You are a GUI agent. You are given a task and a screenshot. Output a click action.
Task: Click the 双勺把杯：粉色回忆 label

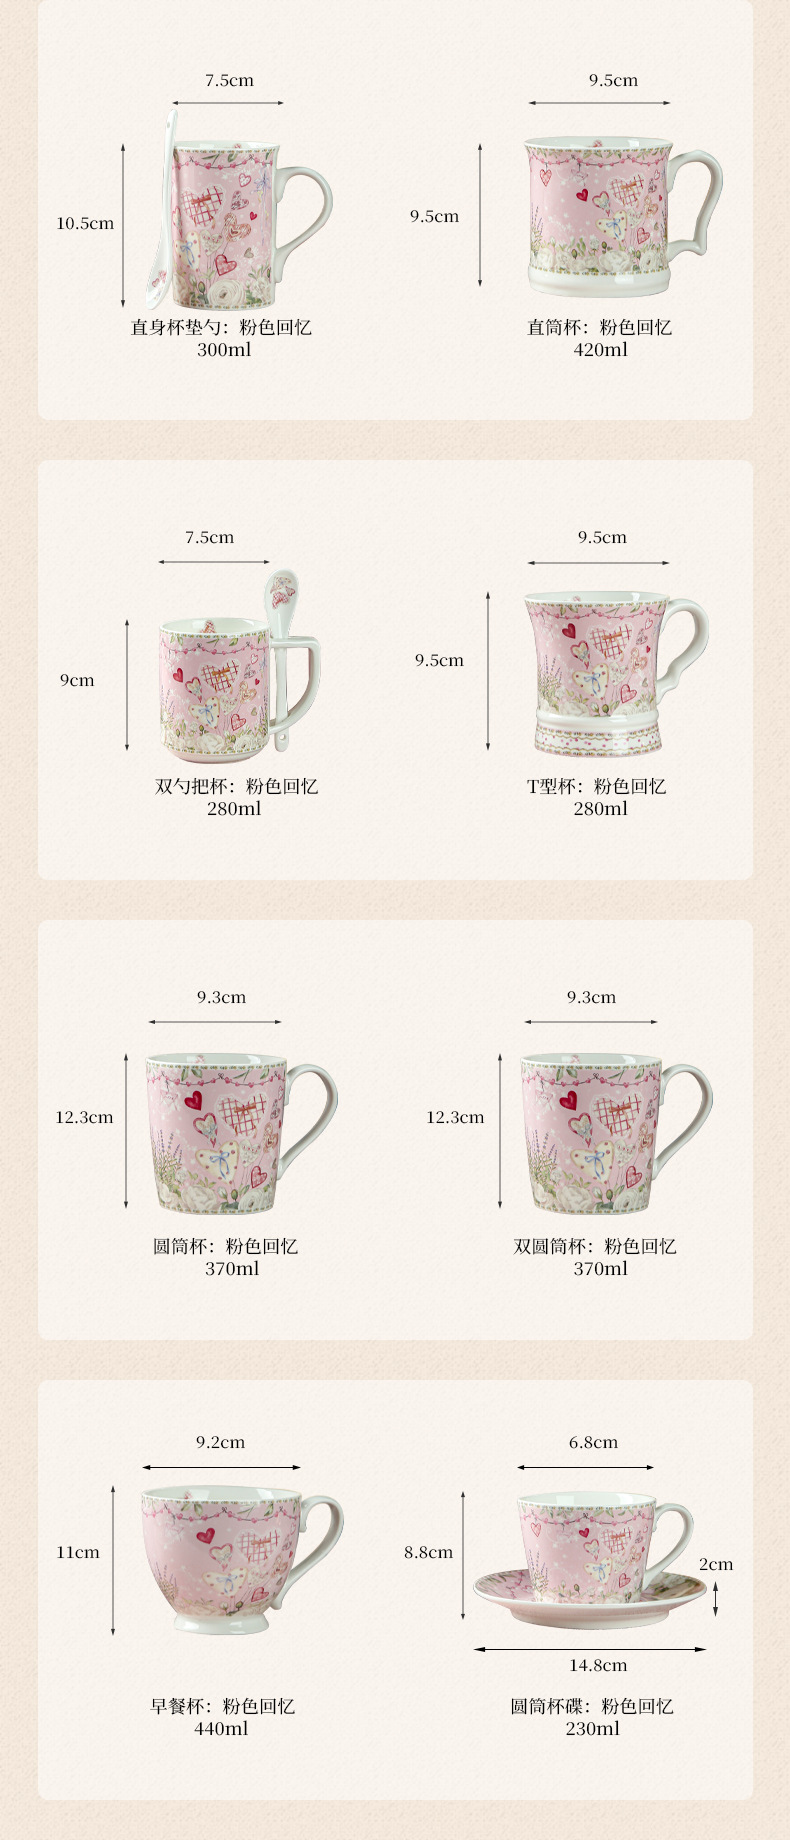click(x=236, y=786)
